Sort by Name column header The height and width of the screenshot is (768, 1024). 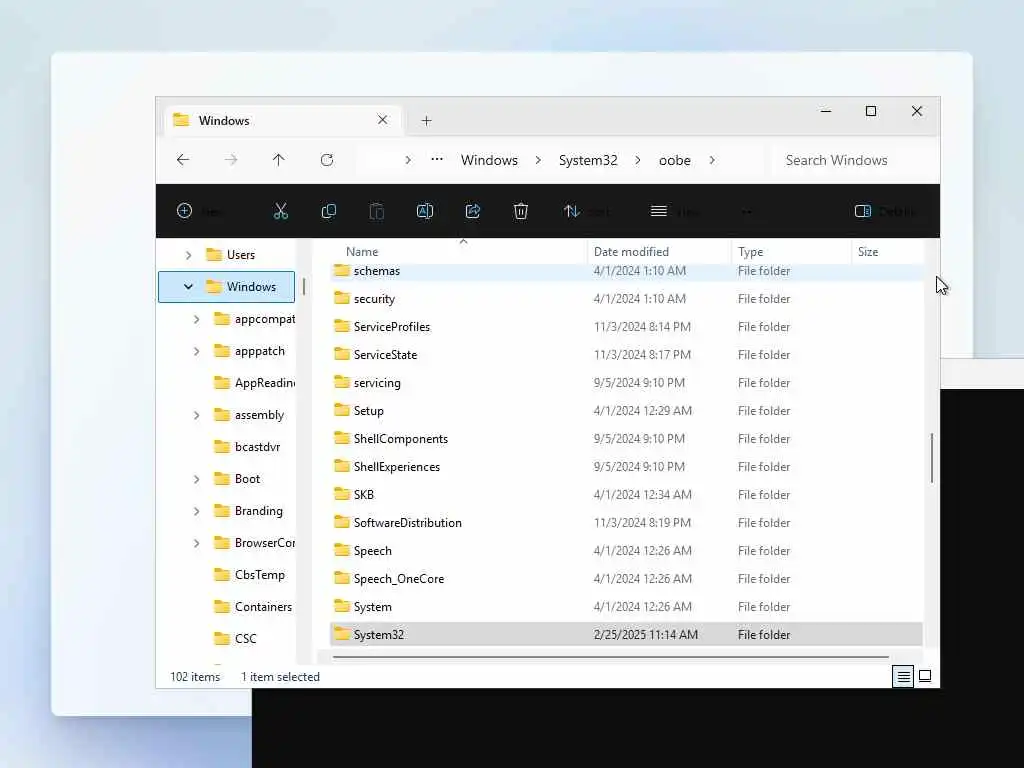362,252
